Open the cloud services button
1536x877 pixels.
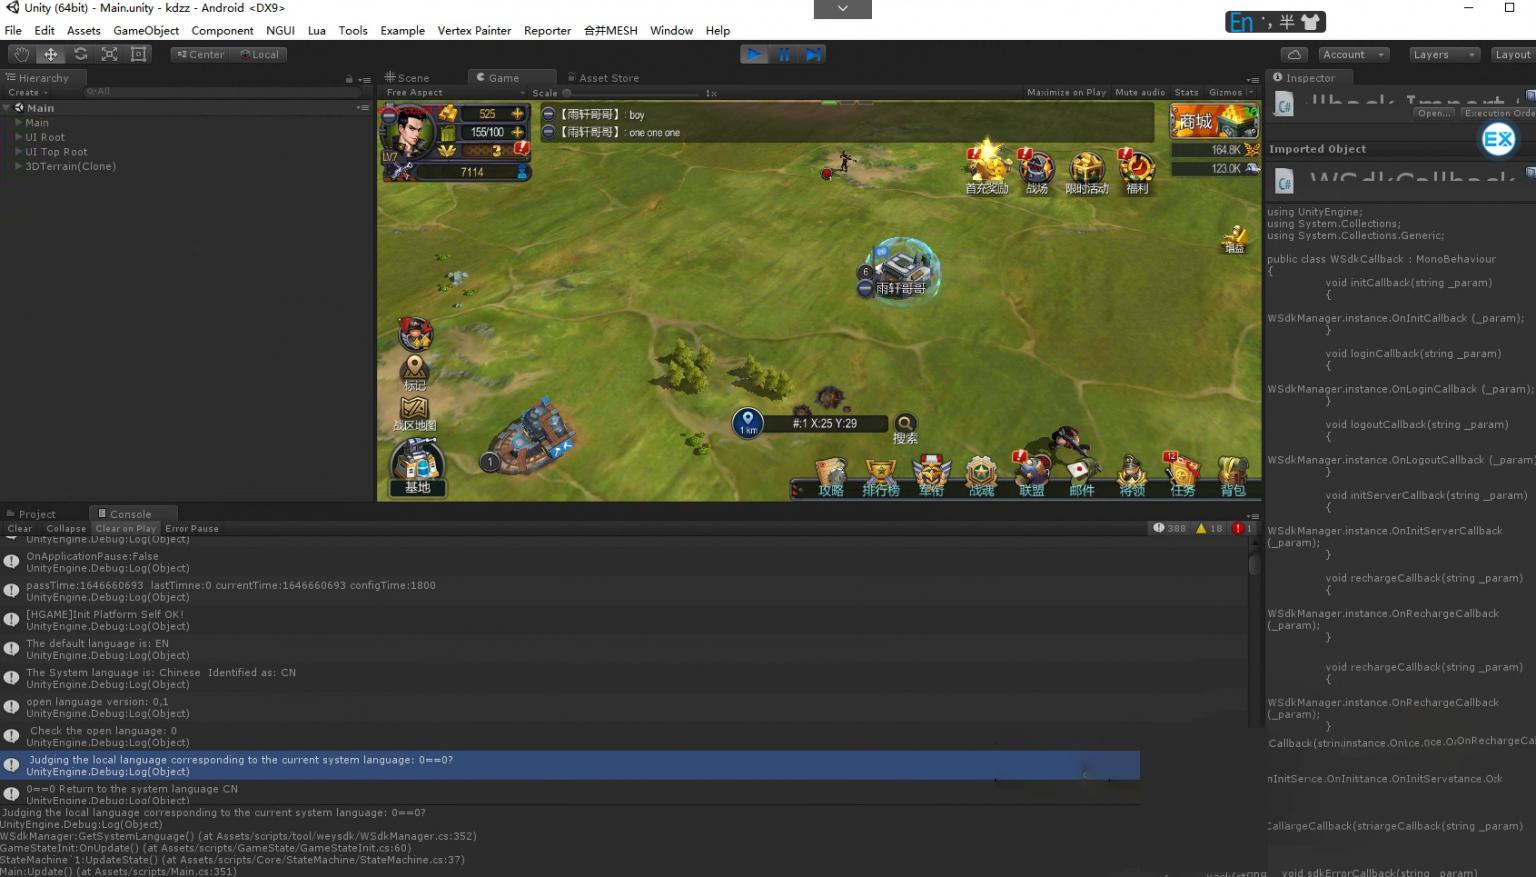click(1294, 54)
